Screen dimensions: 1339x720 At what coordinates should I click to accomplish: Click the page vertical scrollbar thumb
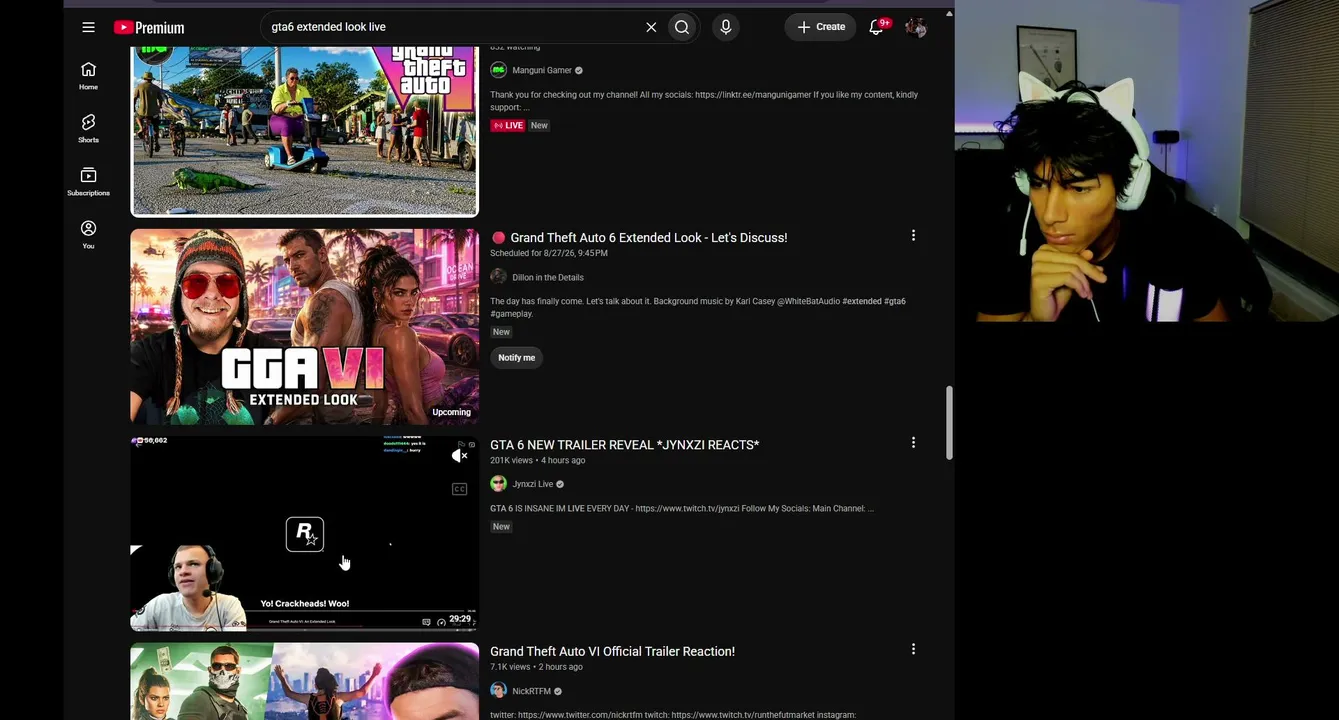[x=949, y=424]
